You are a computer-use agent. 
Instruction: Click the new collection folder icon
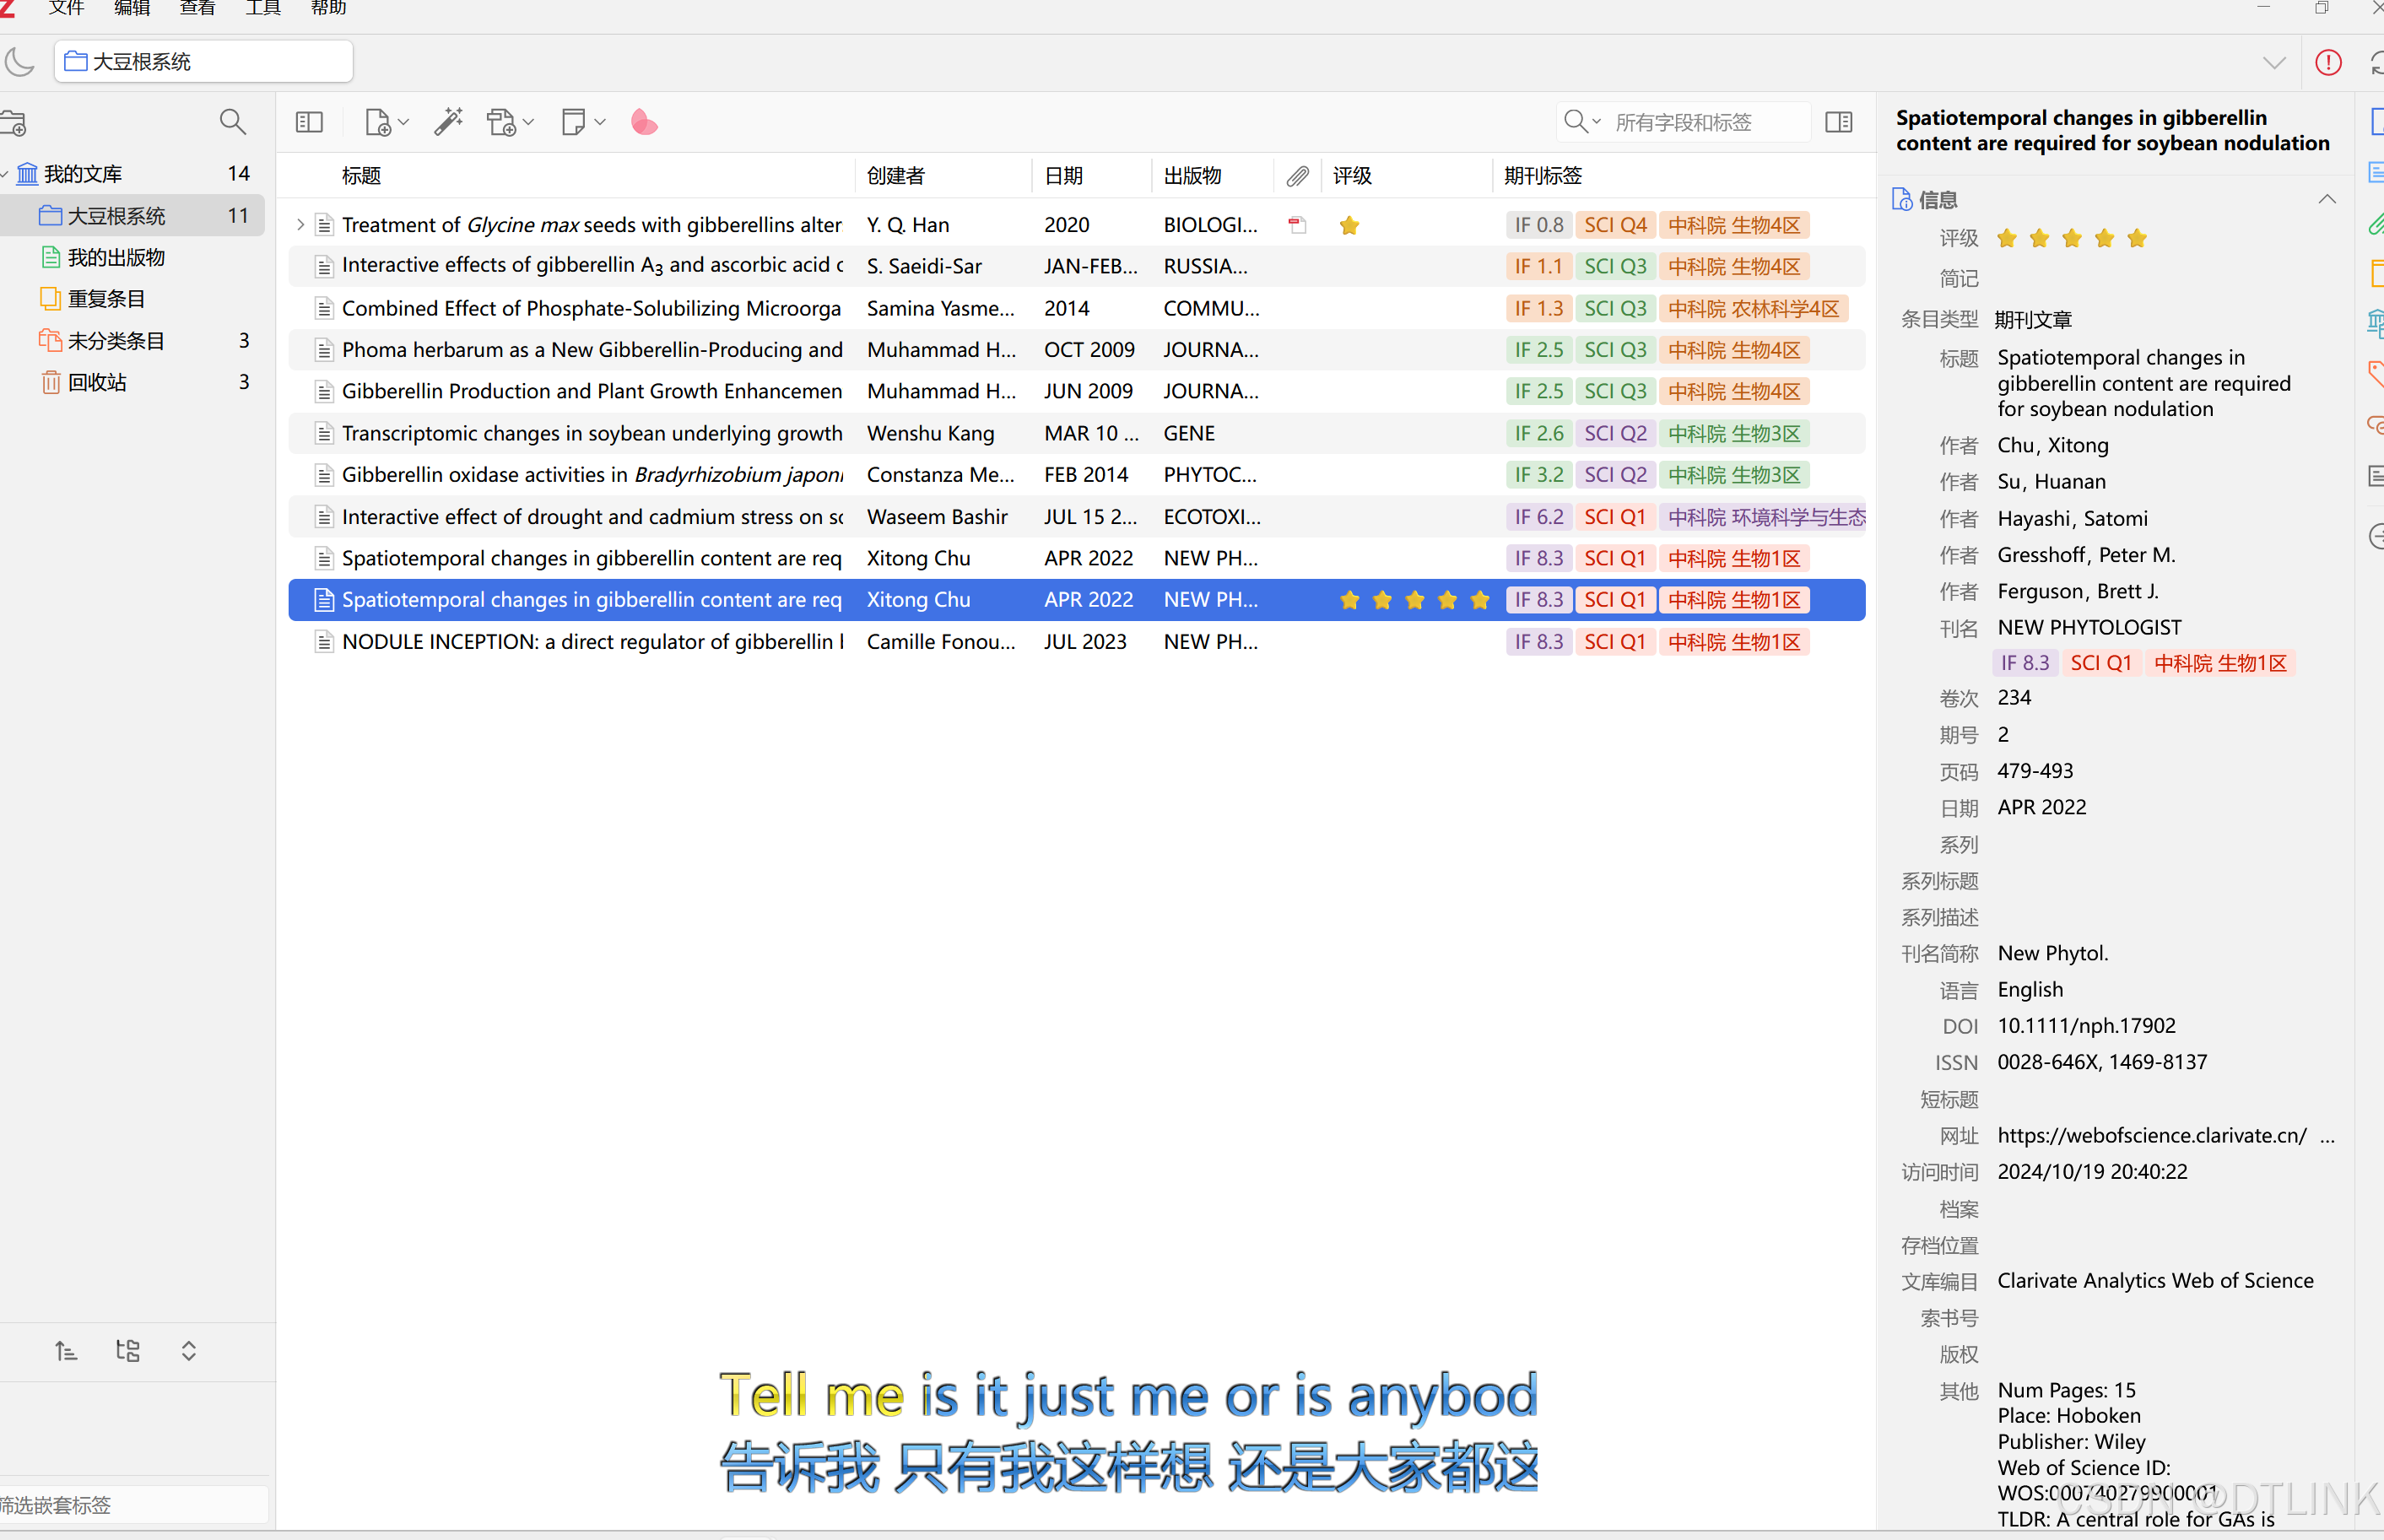14,123
